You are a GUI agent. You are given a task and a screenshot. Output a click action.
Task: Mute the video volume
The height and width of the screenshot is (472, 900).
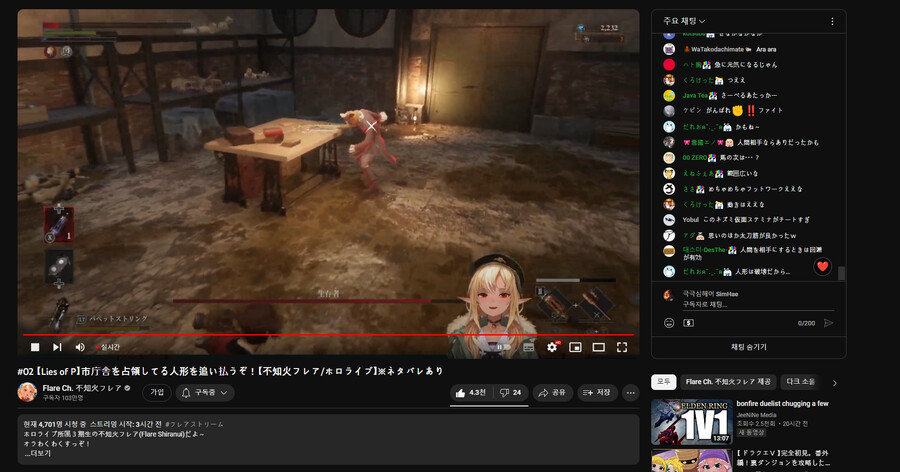(80, 347)
